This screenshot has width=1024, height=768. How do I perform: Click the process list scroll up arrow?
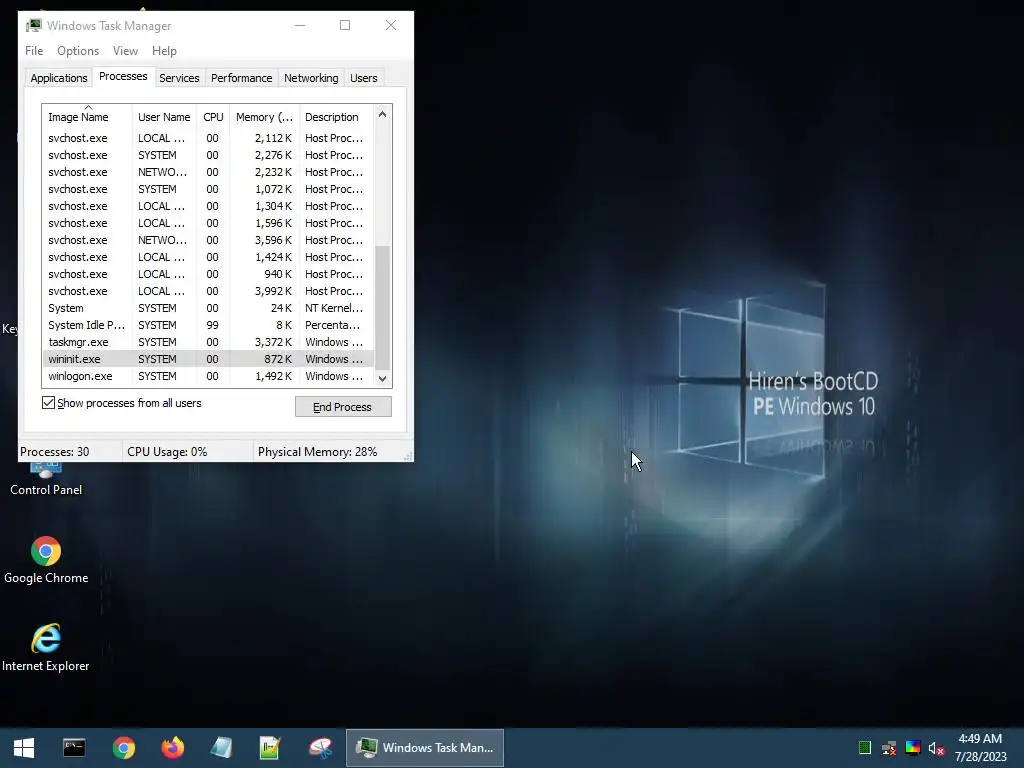click(x=383, y=114)
